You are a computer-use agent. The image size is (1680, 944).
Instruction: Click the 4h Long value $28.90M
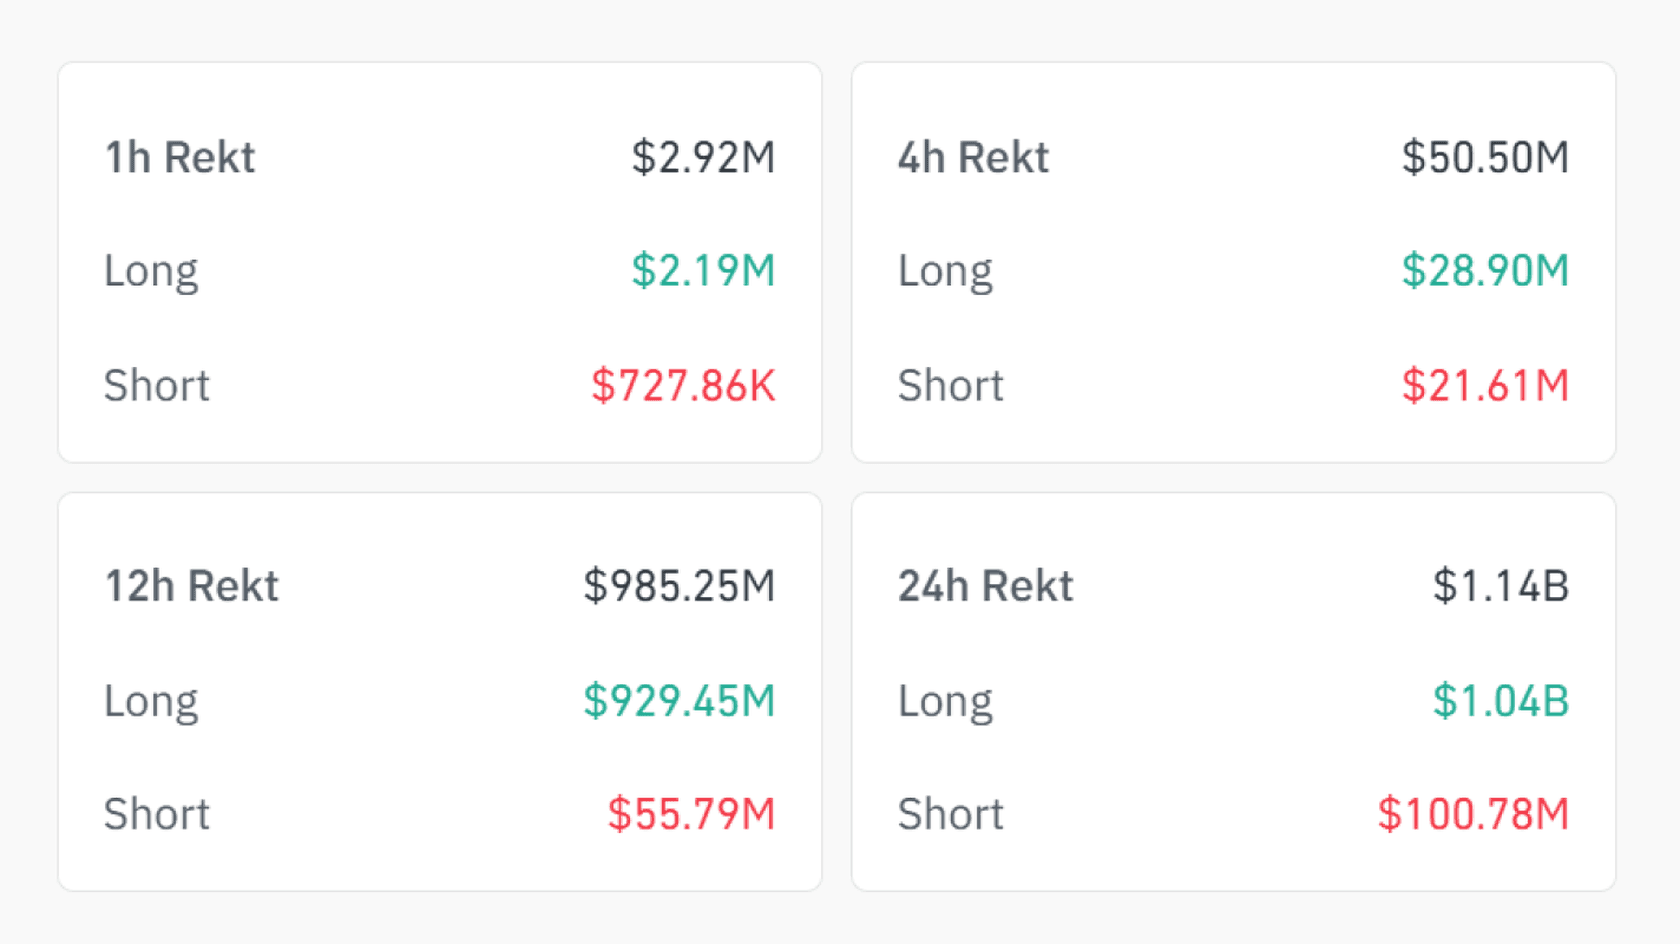[1485, 270]
